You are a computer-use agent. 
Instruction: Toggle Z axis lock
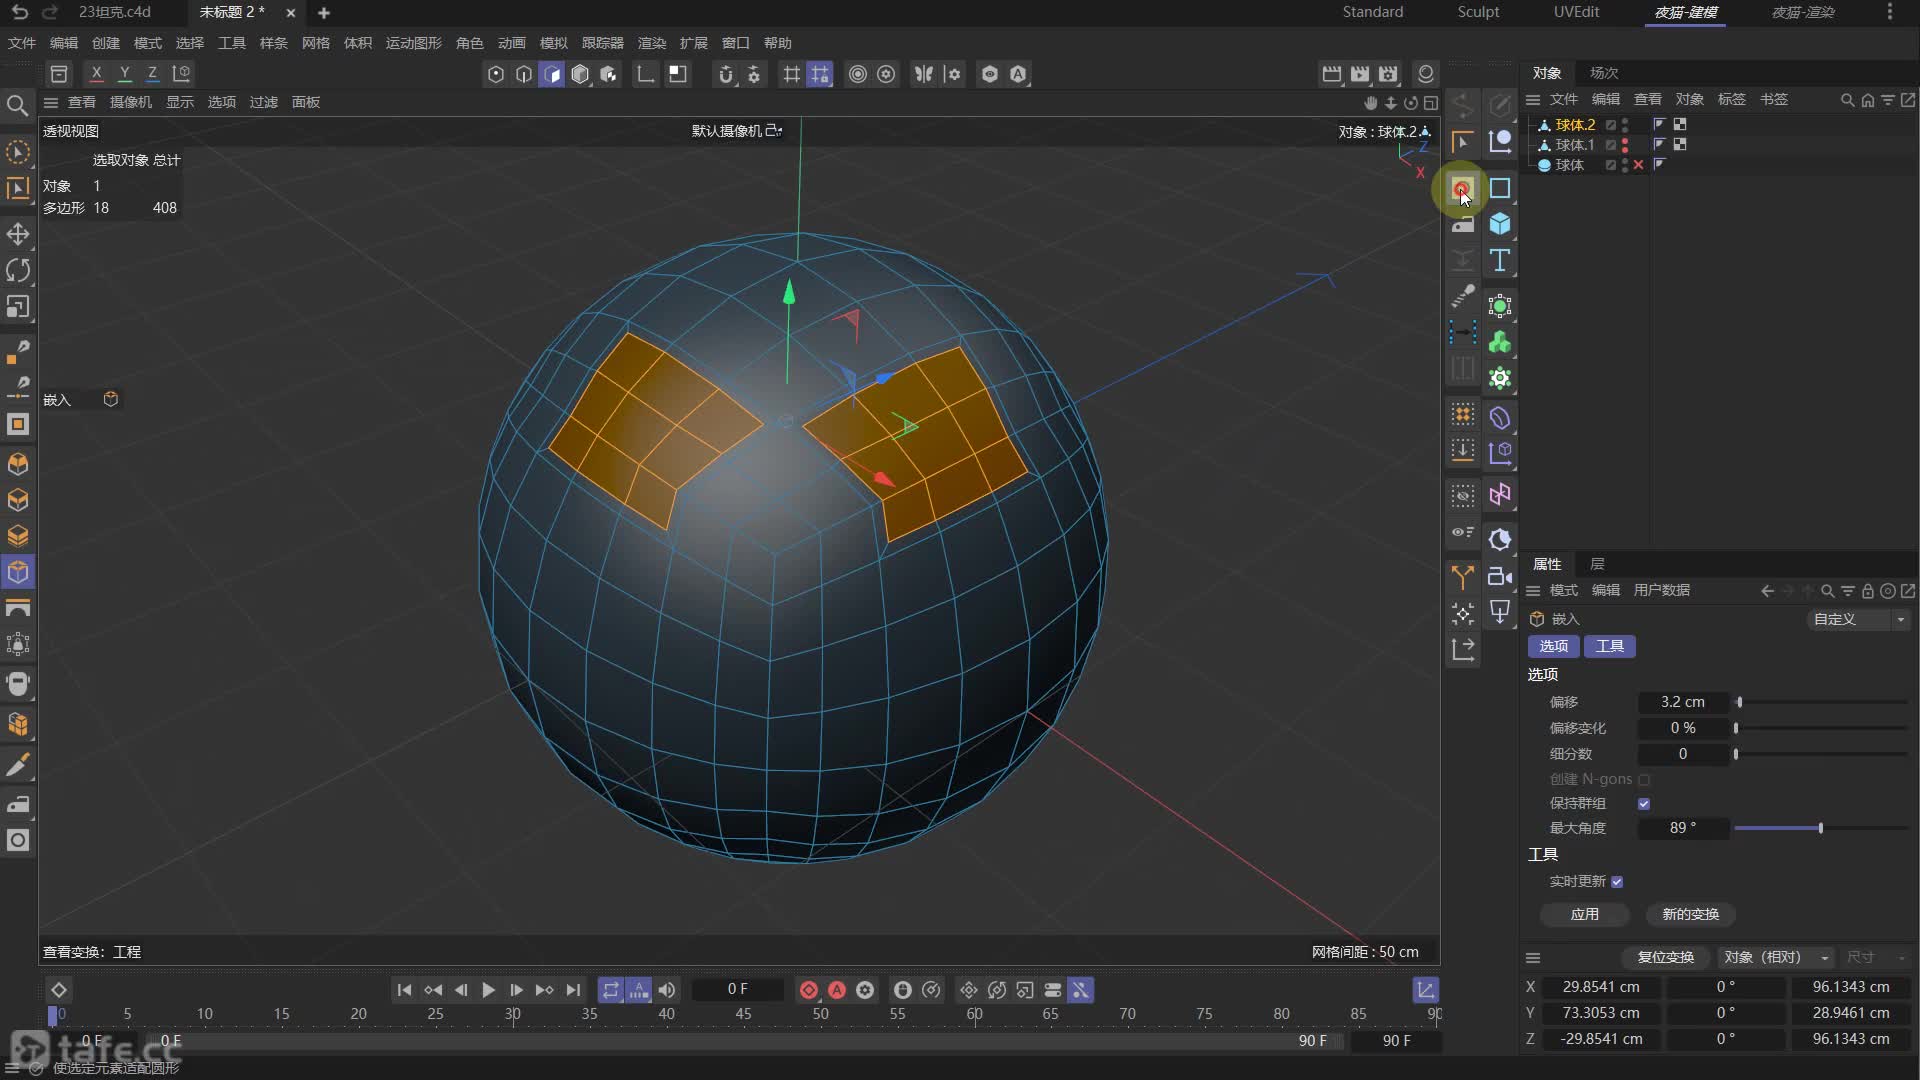152,74
